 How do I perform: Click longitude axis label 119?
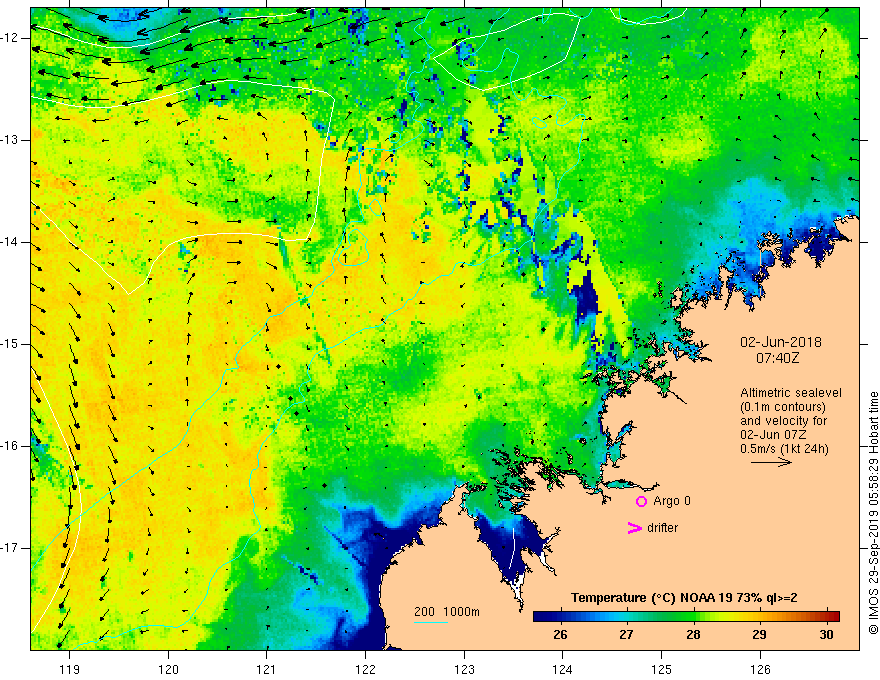70,669
